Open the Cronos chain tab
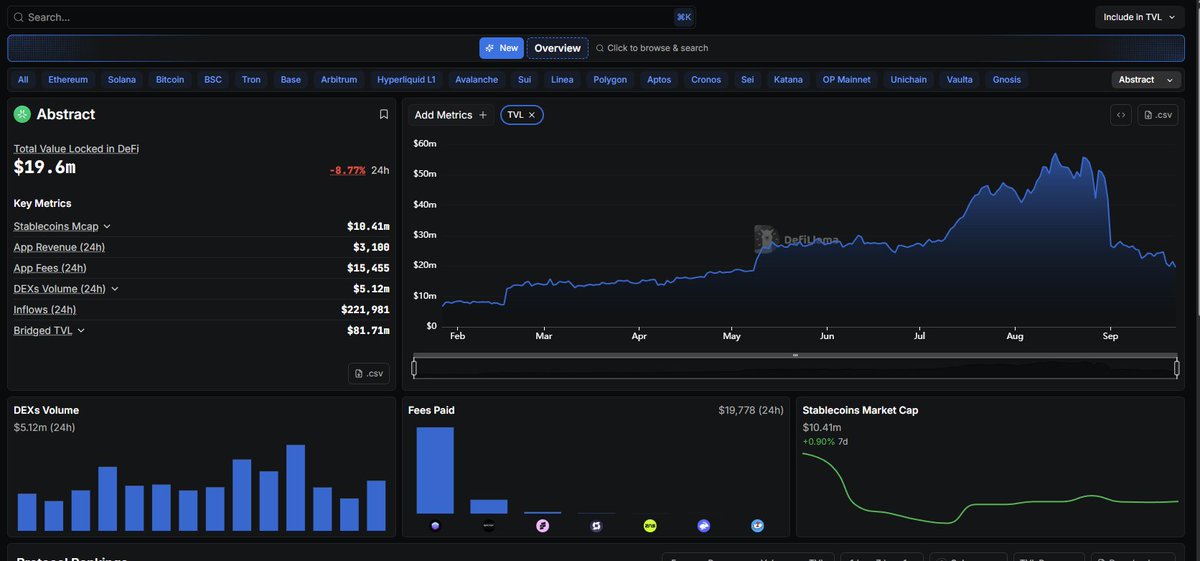Viewport: 1200px width, 561px height. click(x=706, y=80)
